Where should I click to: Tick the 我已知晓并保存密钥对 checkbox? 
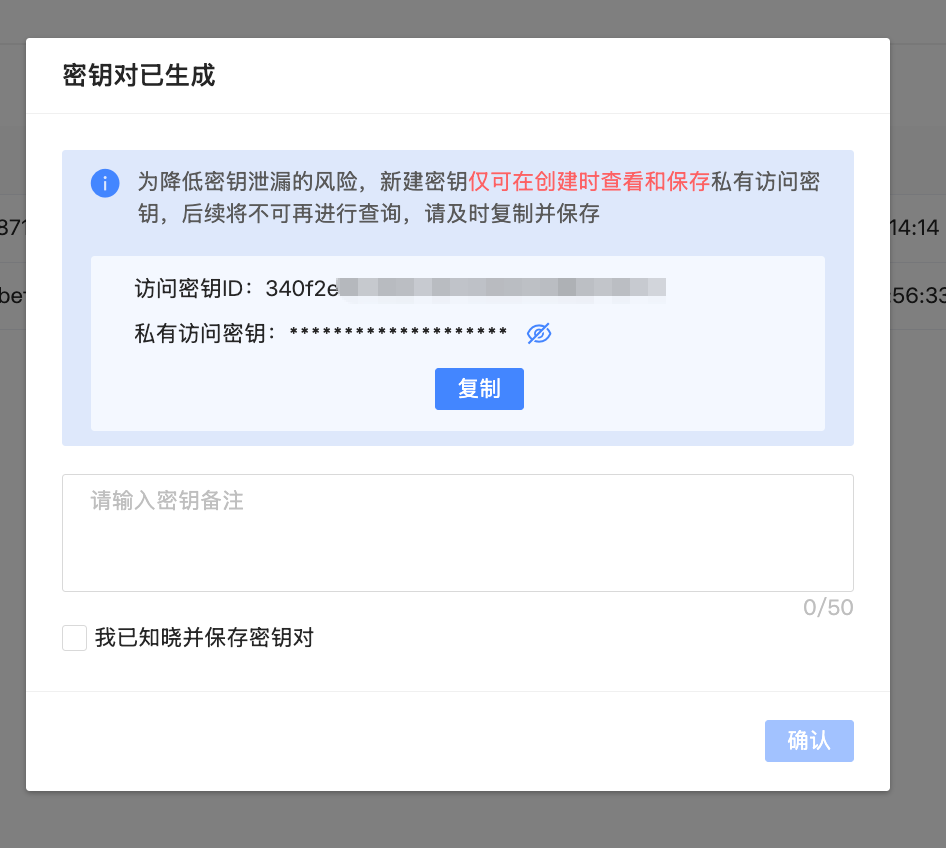pyautogui.click(x=75, y=638)
